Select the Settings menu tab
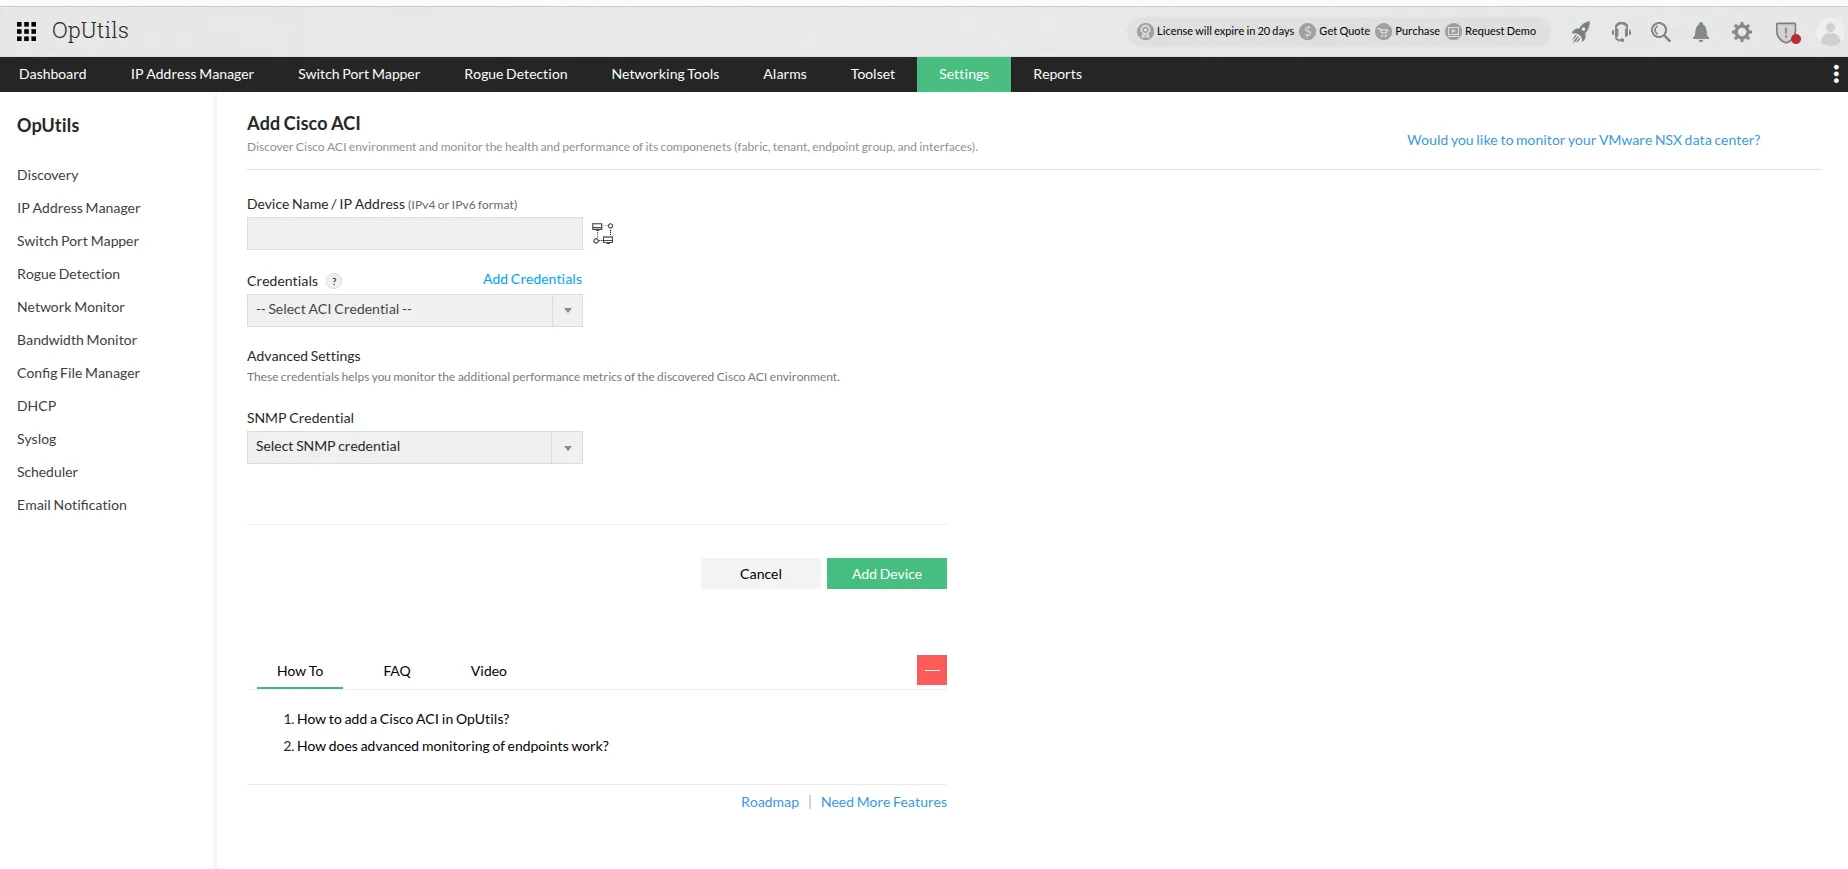Screen dimensions: 1848x869 tap(964, 74)
